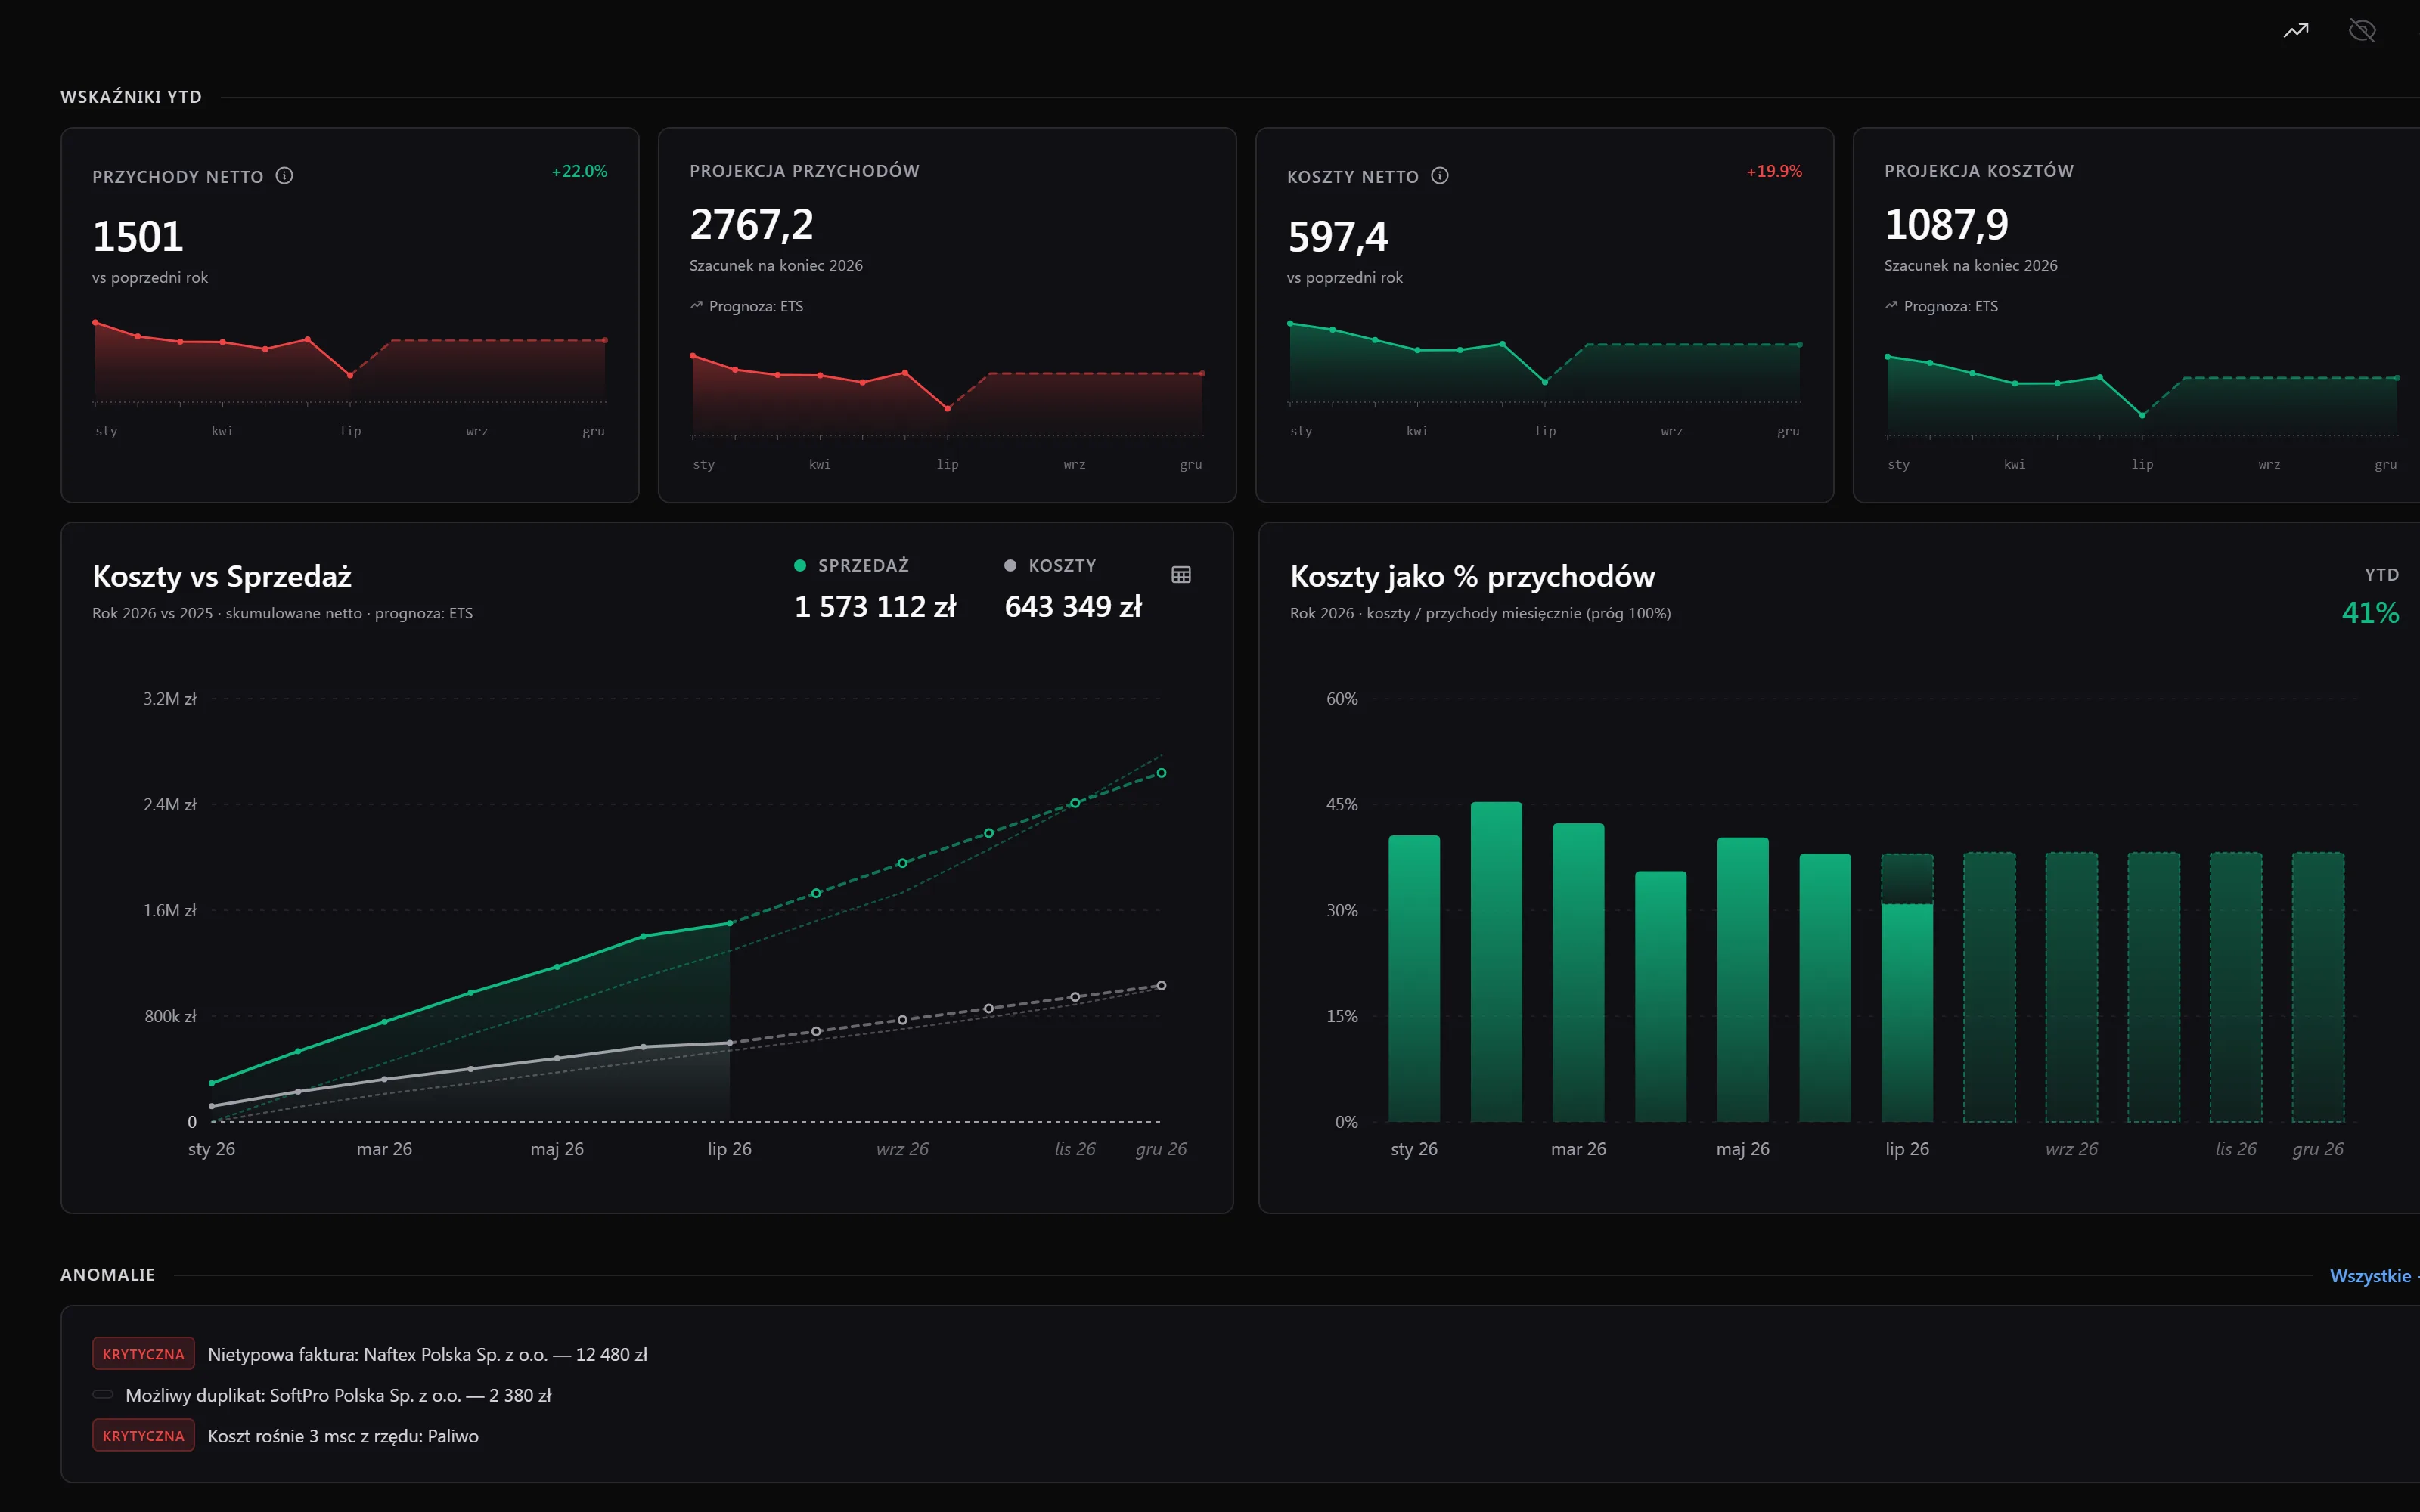The width and height of the screenshot is (2420, 1512).
Task: Toggle the crossed-out eye visibility icon
Action: point(2362,31)
